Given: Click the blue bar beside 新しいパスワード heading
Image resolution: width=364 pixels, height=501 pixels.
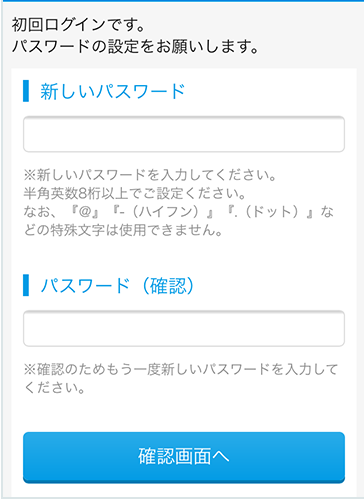Looking at the screenshot, I should pyautogui.click(x=26, y=91).
